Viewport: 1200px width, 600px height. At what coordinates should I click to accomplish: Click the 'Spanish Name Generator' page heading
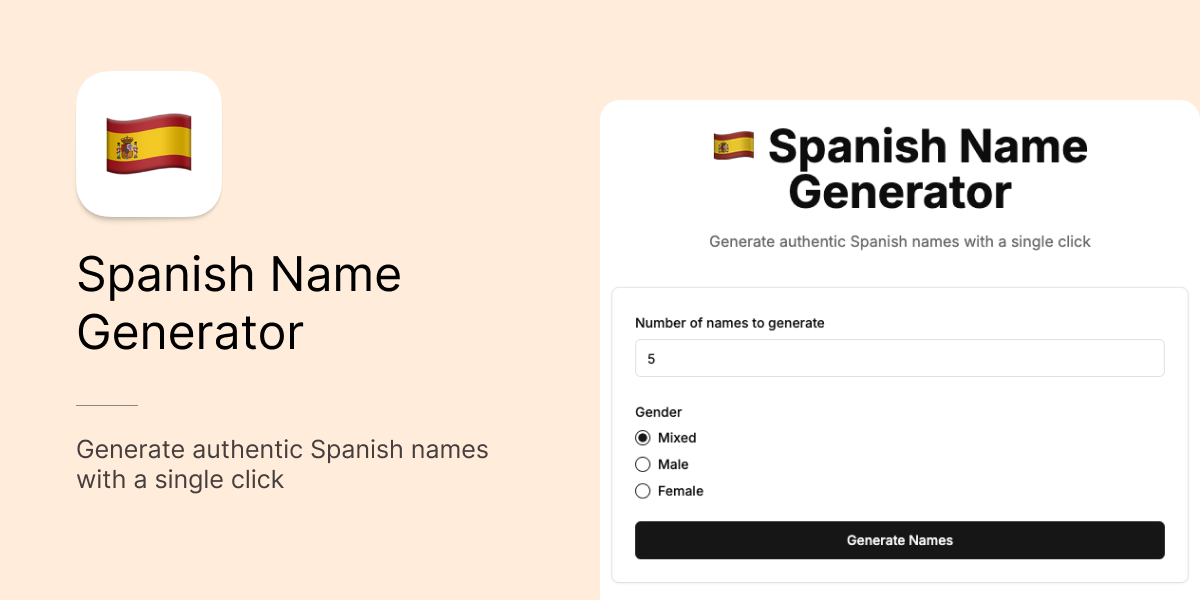point(900,168)
